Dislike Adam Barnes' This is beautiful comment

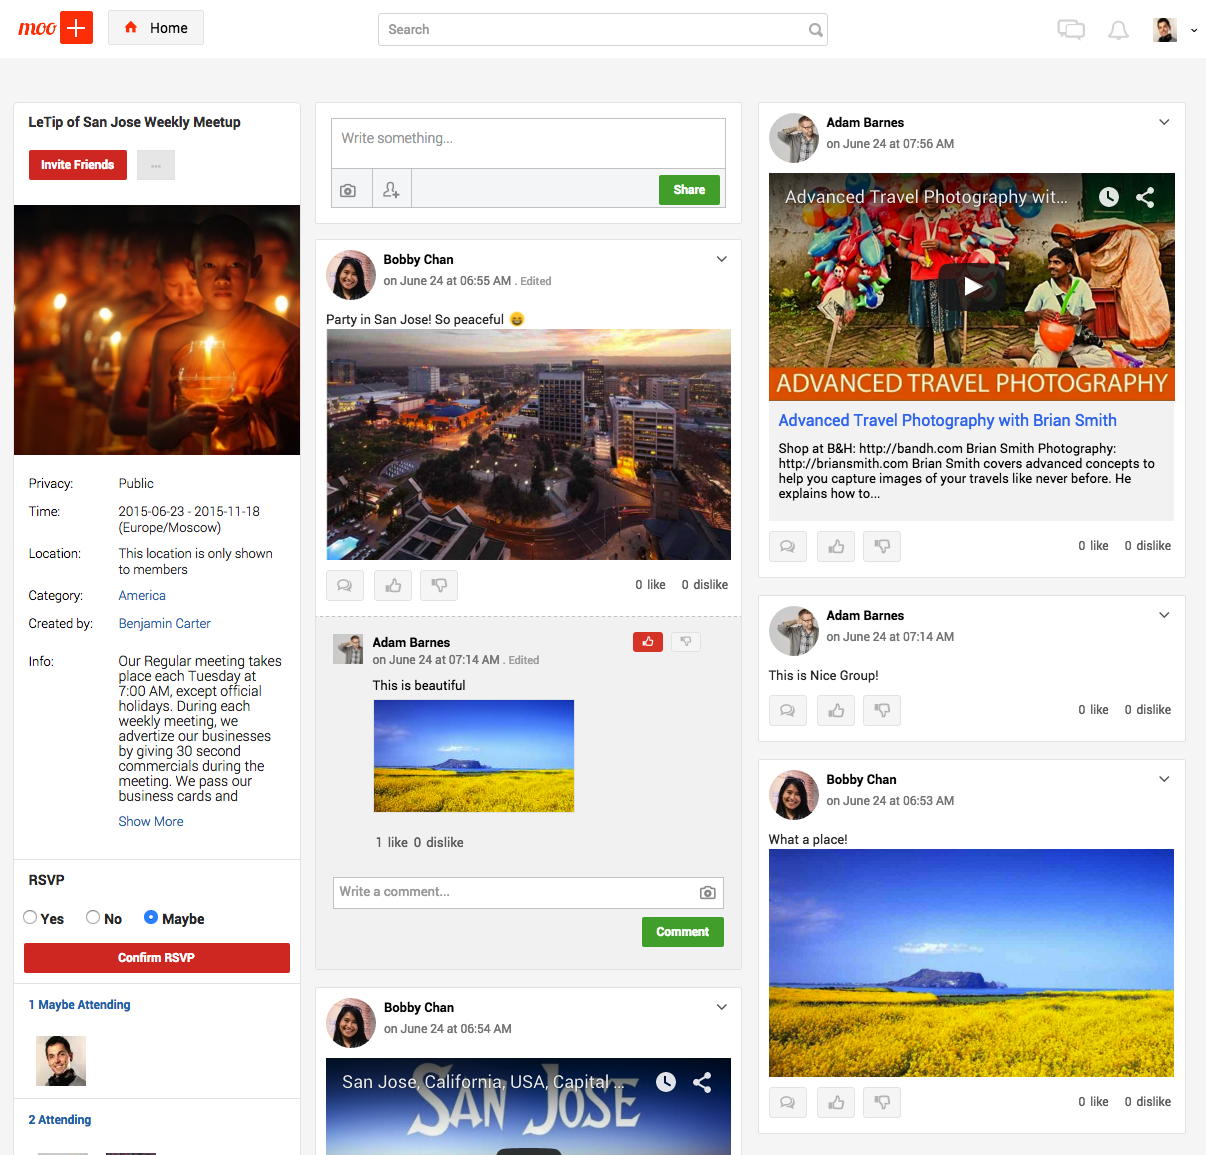point(686,642)
